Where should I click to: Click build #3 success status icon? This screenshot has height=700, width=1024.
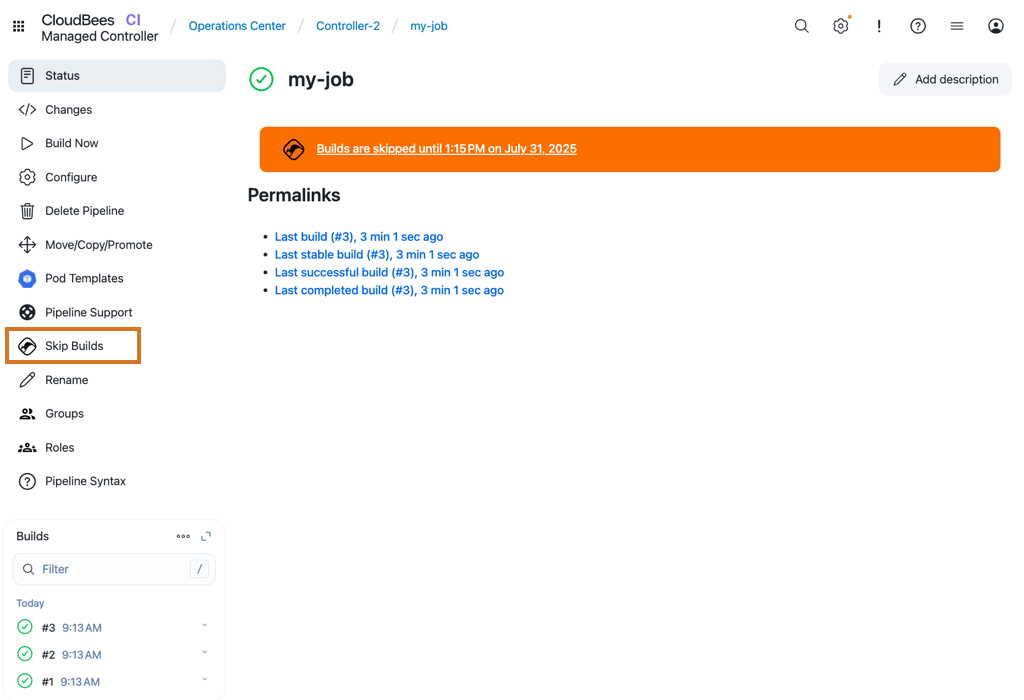pos(25,627)
